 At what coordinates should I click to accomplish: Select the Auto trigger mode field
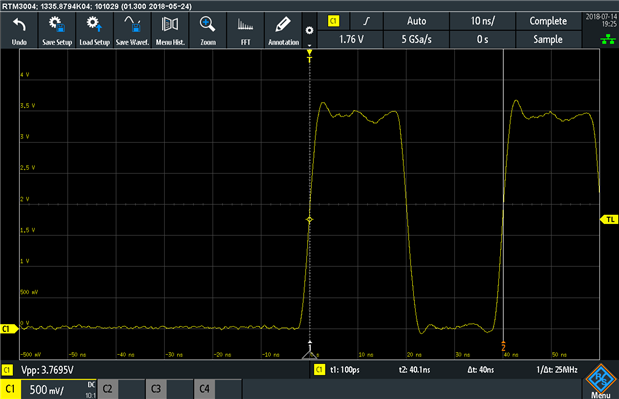[416, 21]
